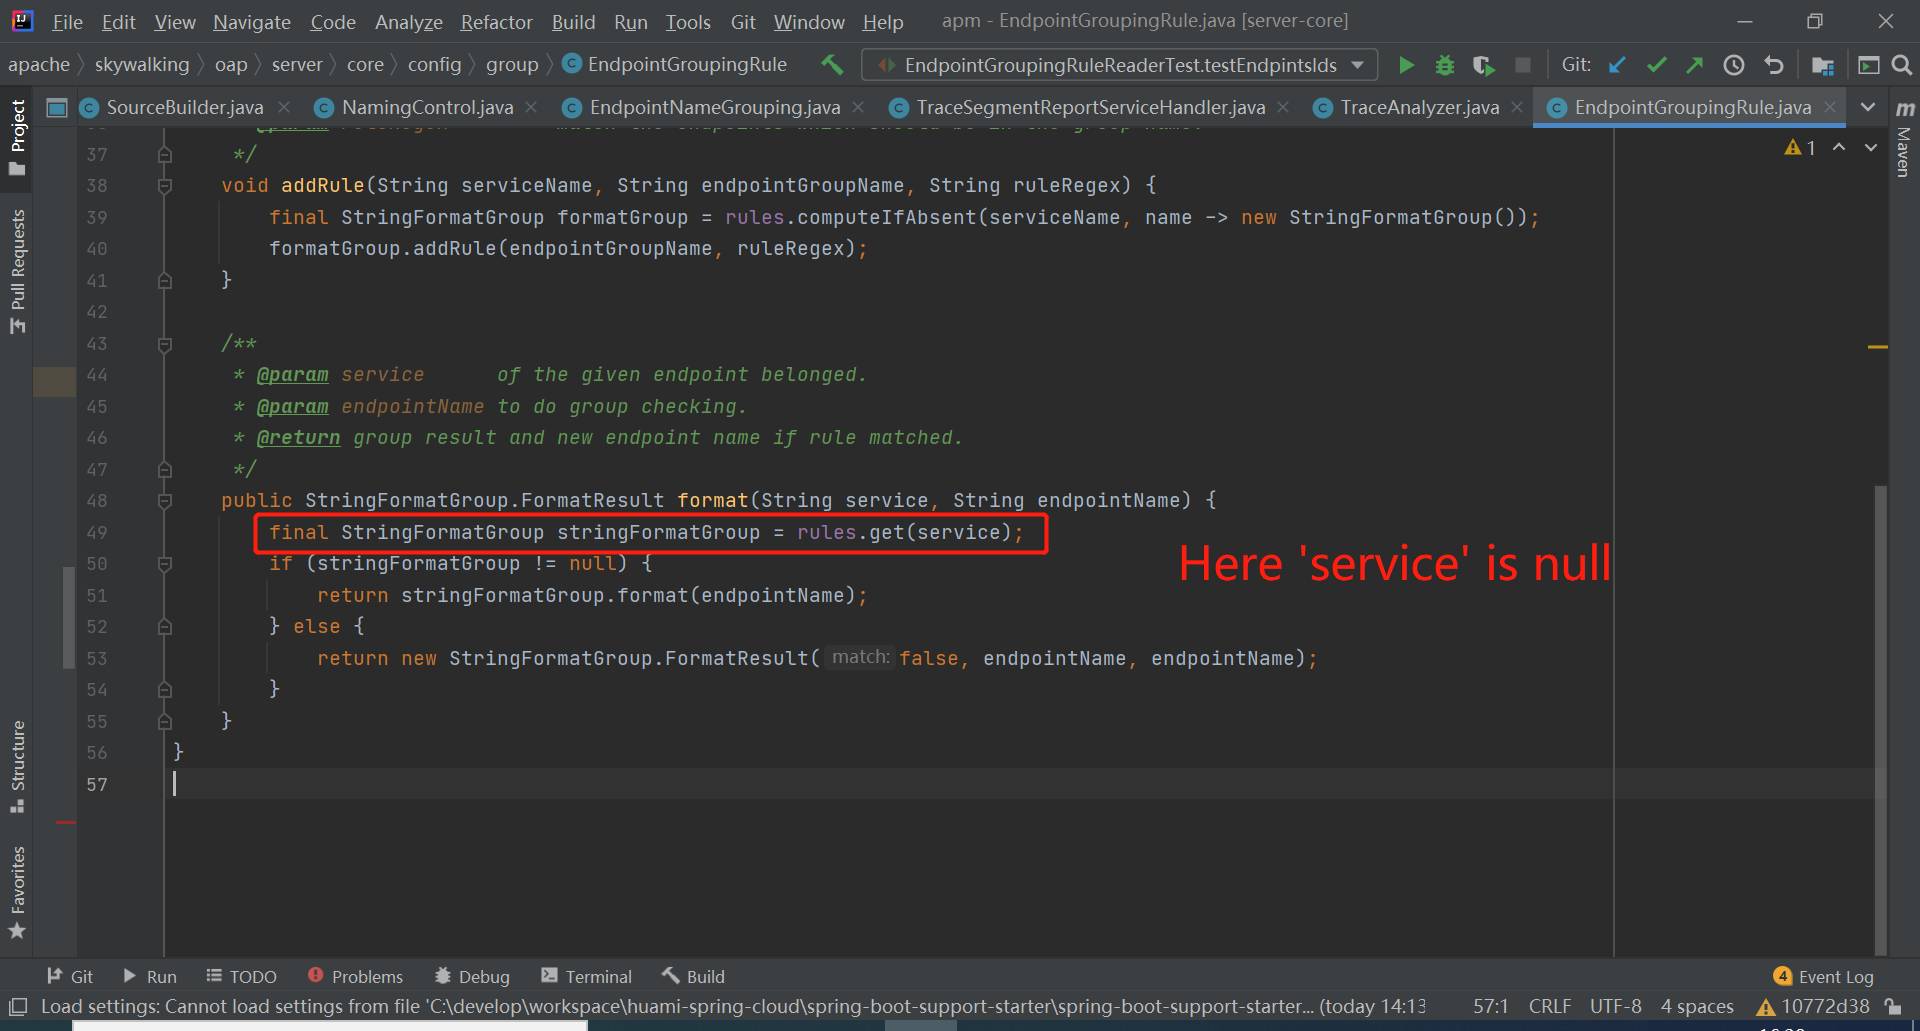This screenshot has height=1031, width=1920.
Task: Open the Build tool window at bottom
Action: pos(693,976)
